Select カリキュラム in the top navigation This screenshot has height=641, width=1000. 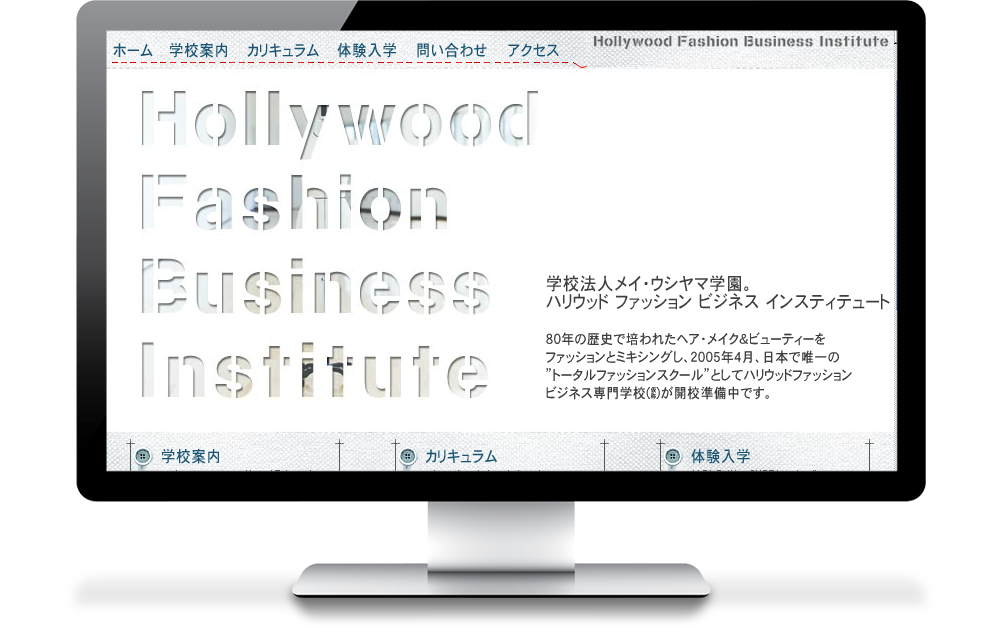point(283,51)
